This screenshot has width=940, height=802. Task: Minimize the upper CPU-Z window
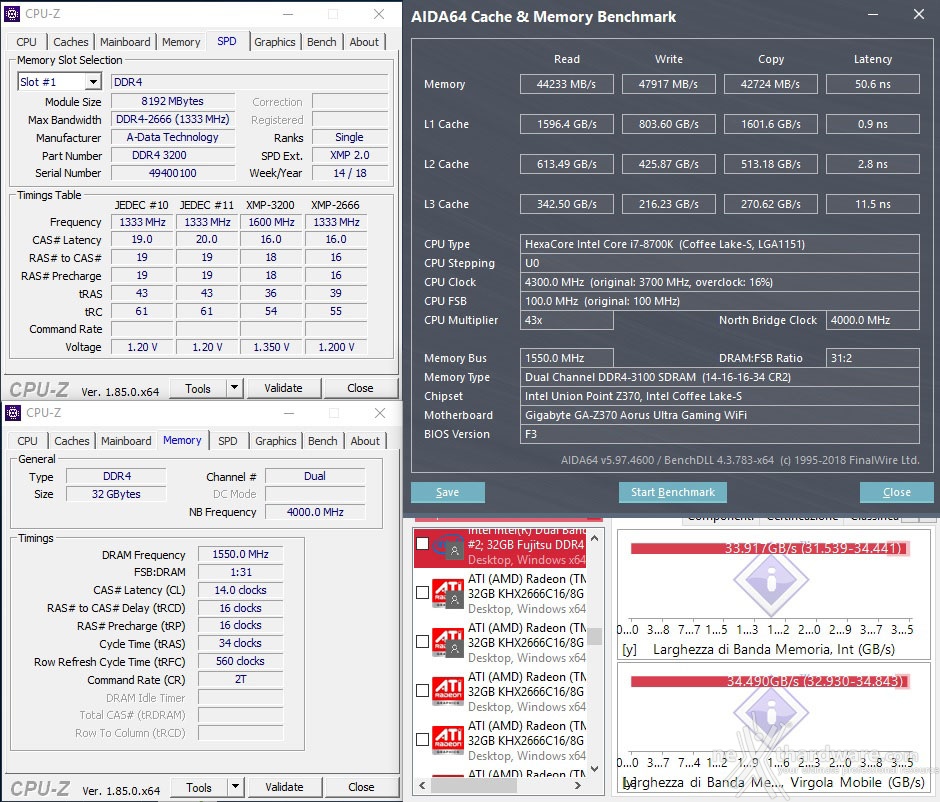[x=288, y=14]
